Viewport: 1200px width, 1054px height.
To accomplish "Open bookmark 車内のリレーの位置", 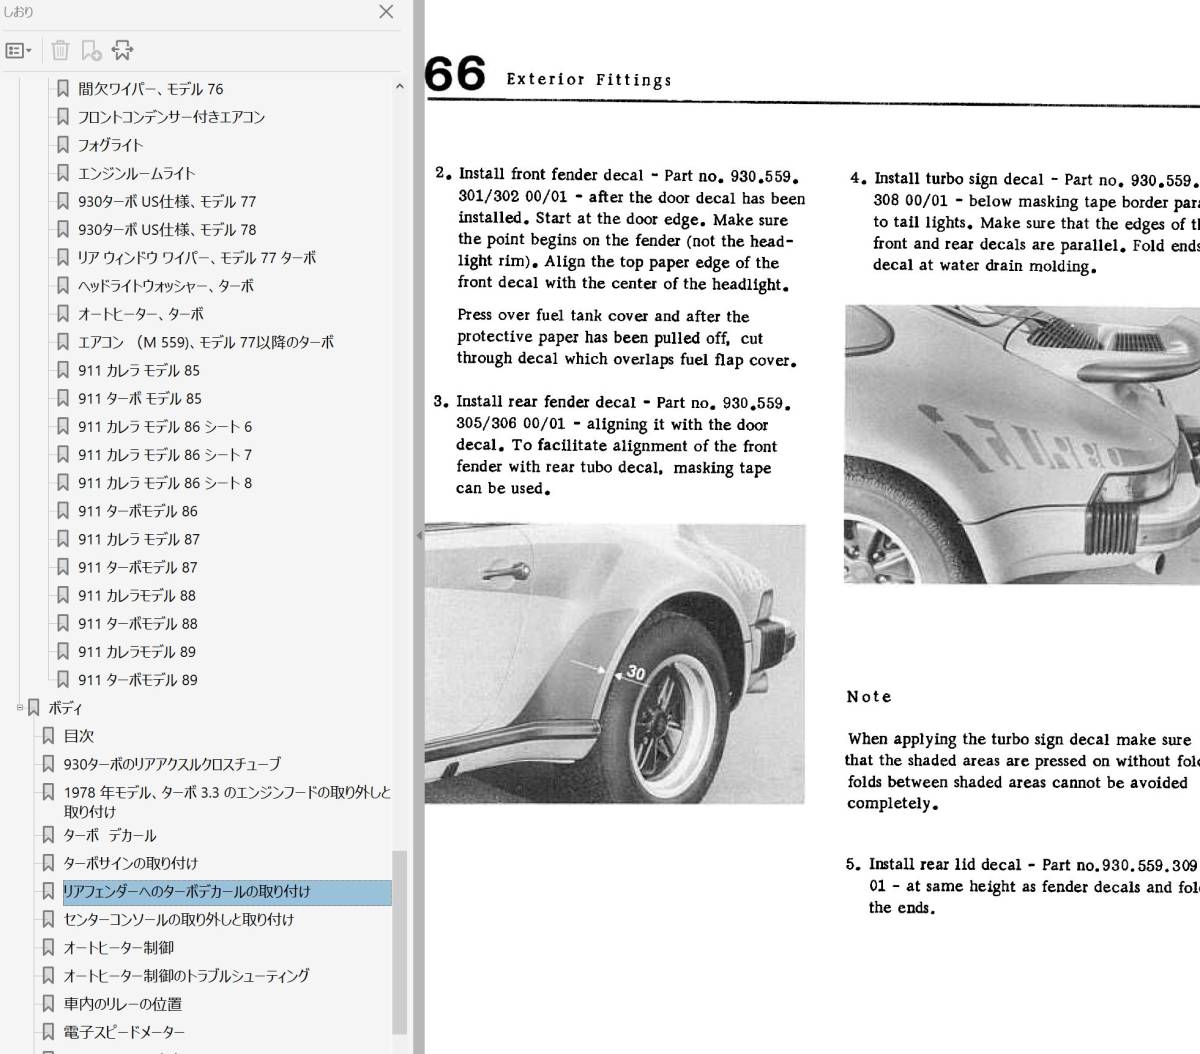I will 122,1003.
